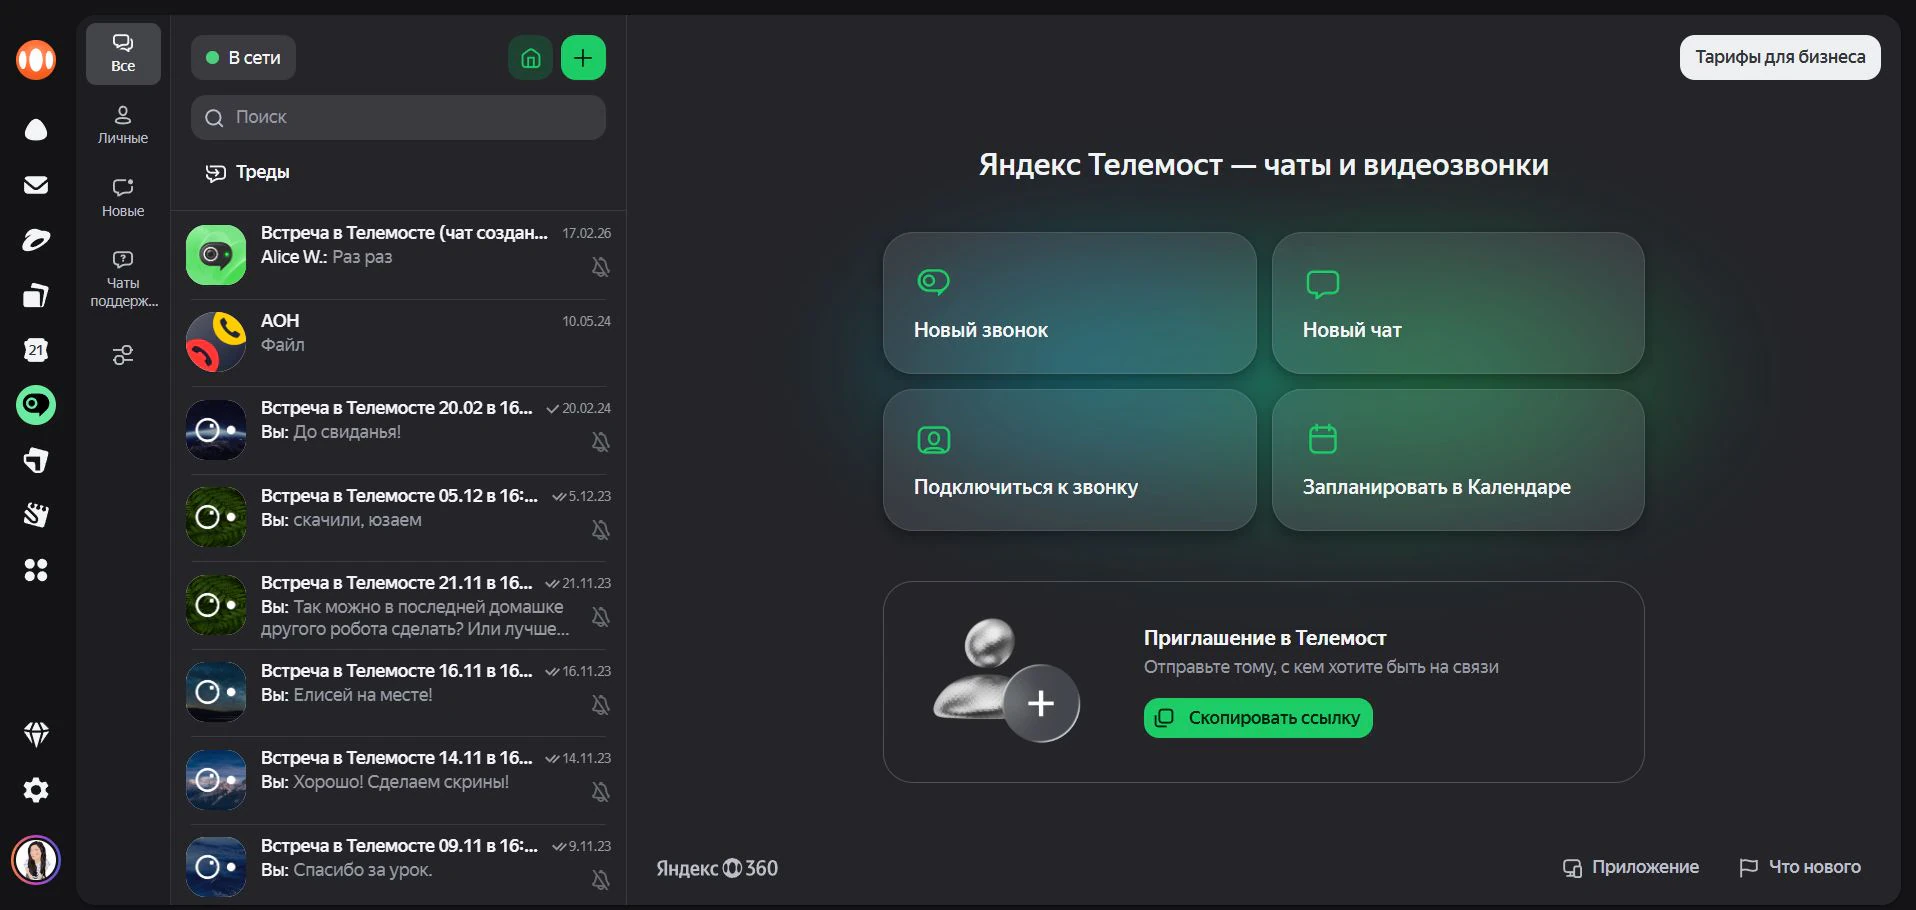Open the 'Приложение' link
This screenshot has width=1916, height=910.
[1631, 867]
